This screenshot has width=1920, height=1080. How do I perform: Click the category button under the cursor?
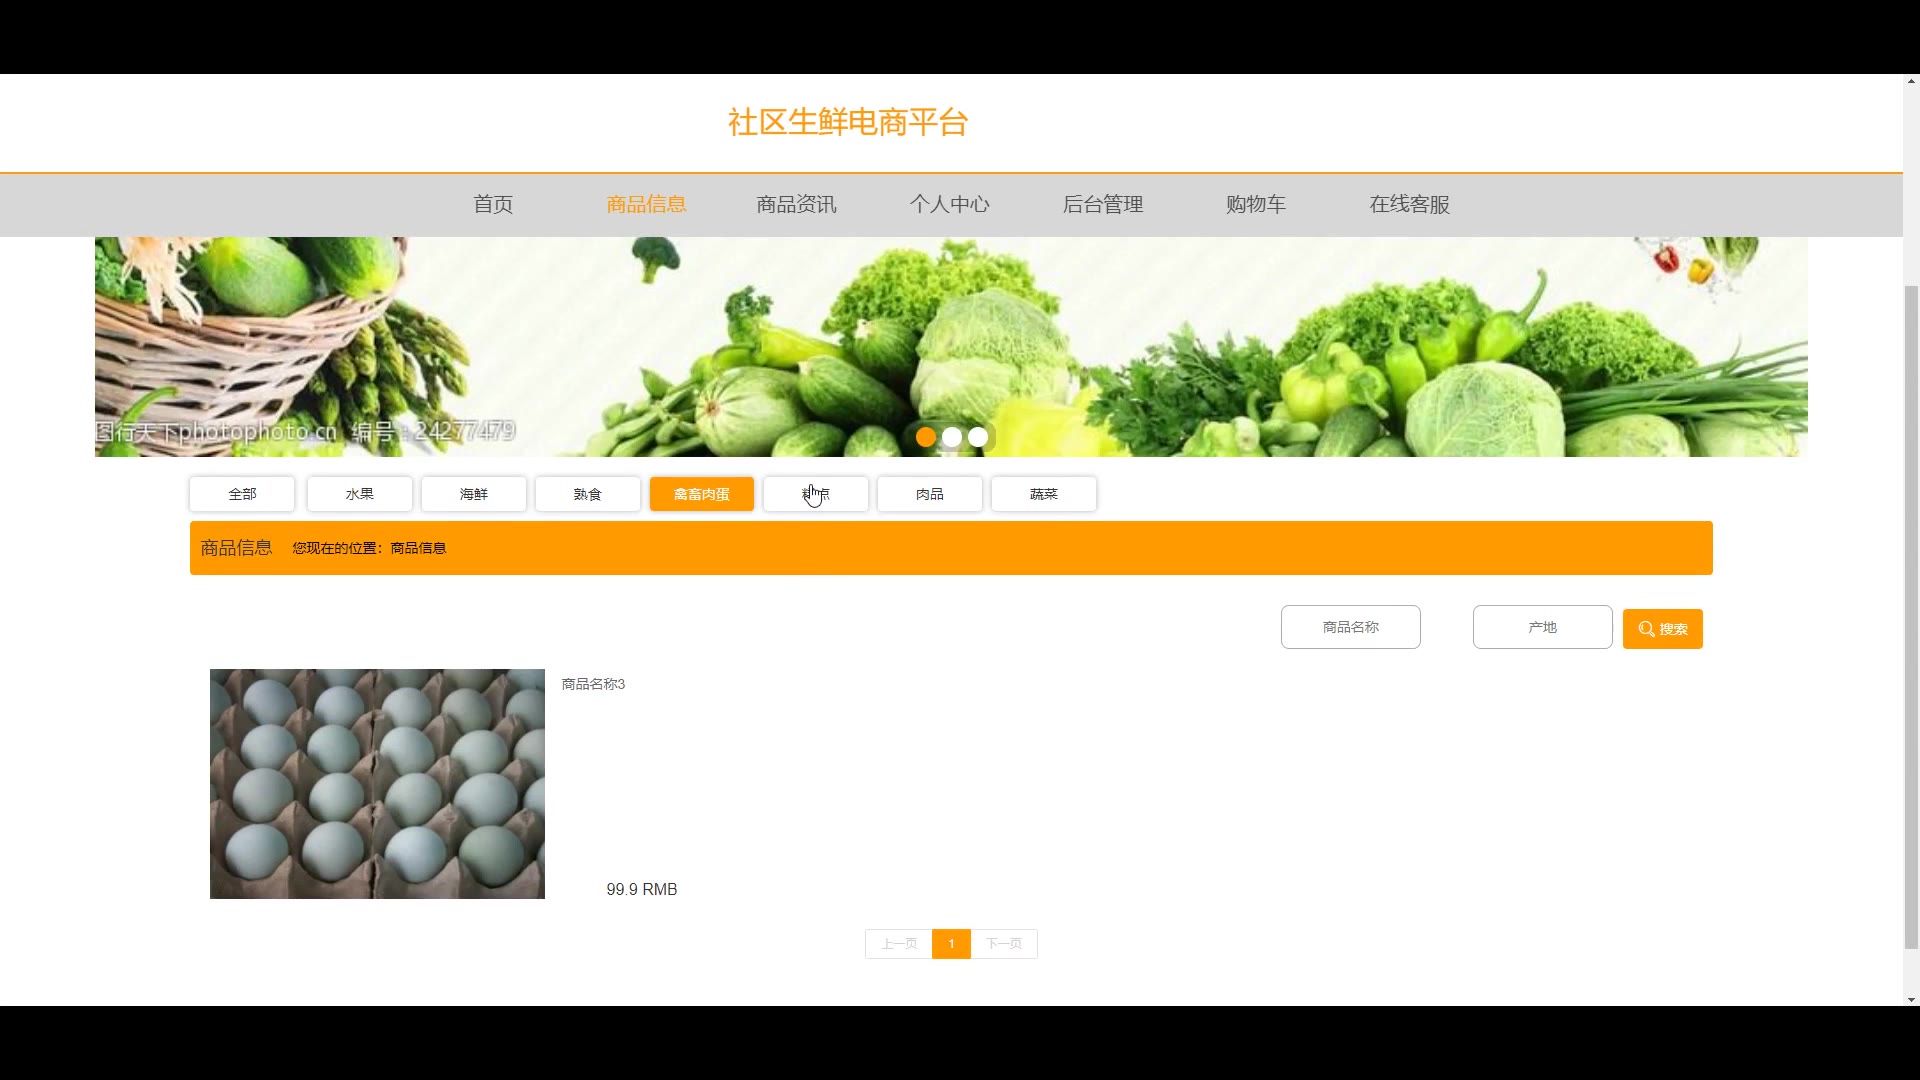[816, 494]
